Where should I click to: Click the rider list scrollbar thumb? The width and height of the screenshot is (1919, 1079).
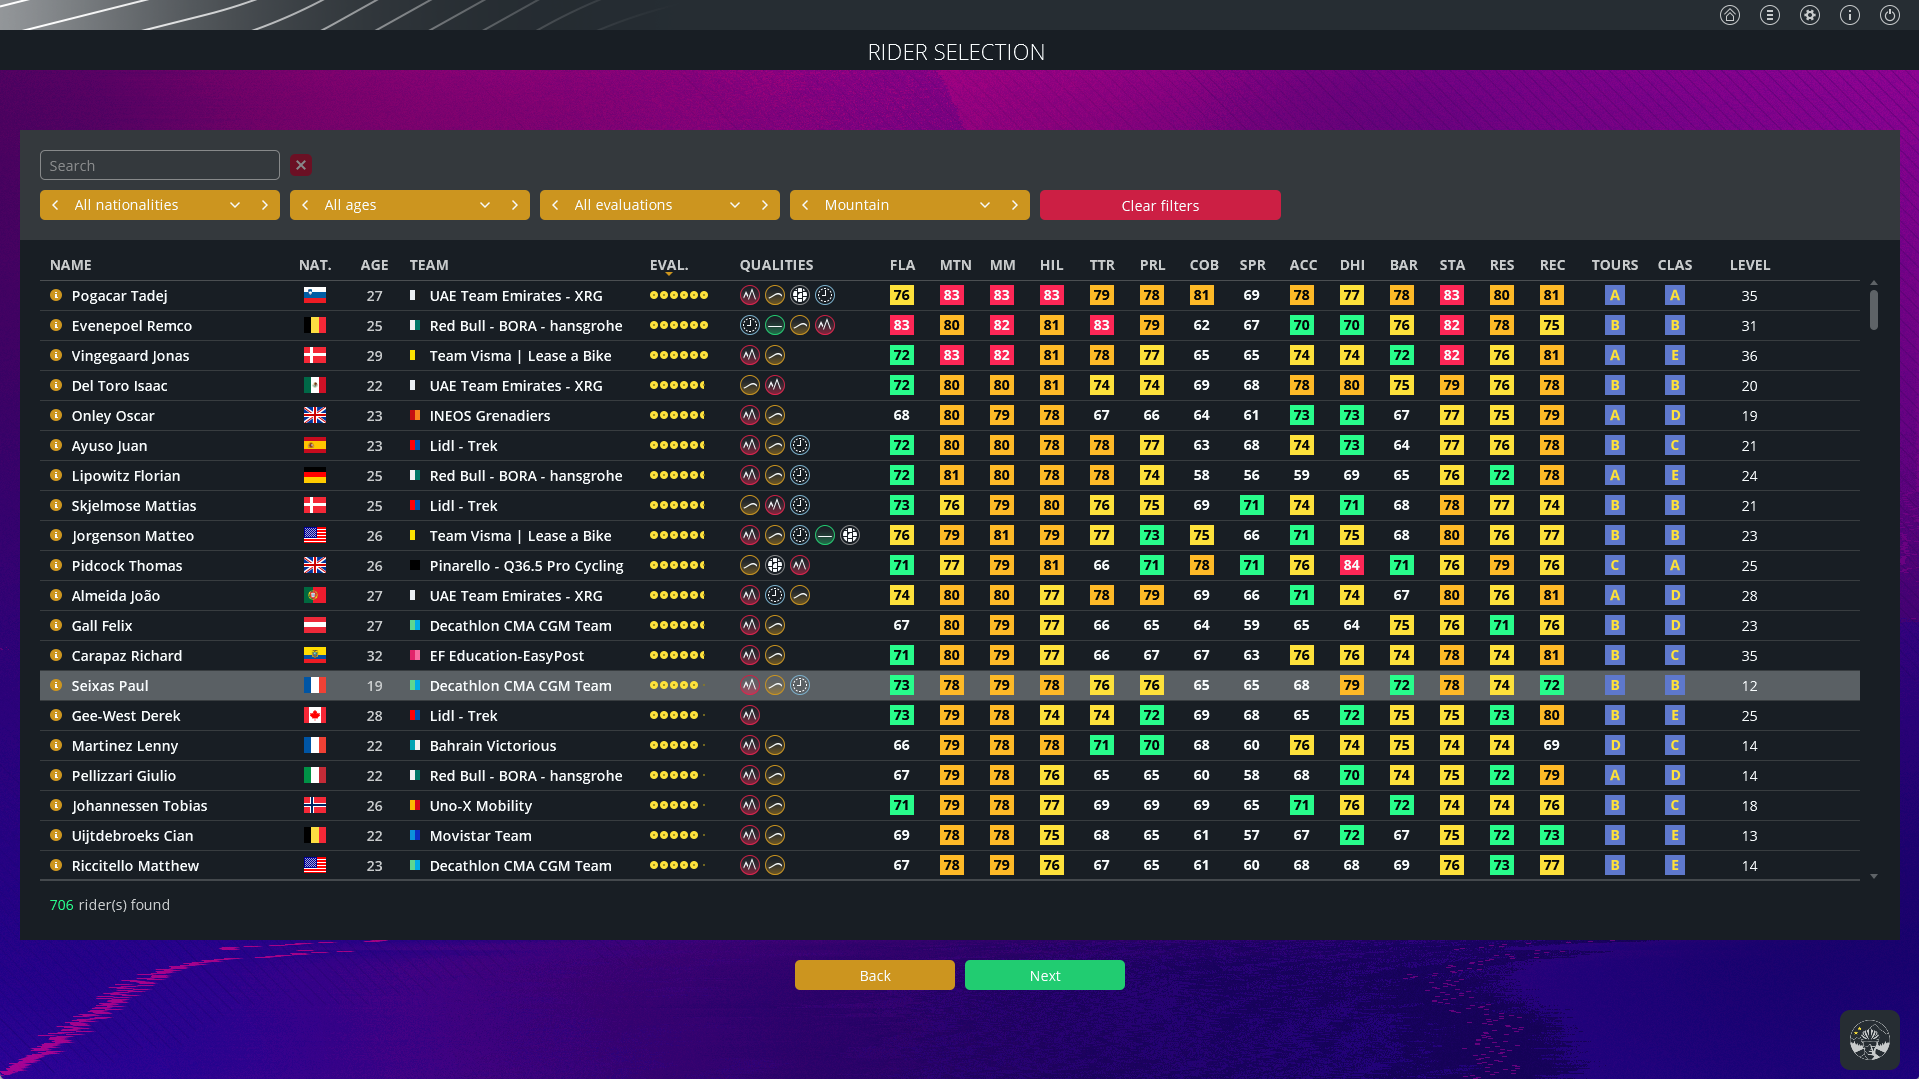click(x=1873, y=309)
